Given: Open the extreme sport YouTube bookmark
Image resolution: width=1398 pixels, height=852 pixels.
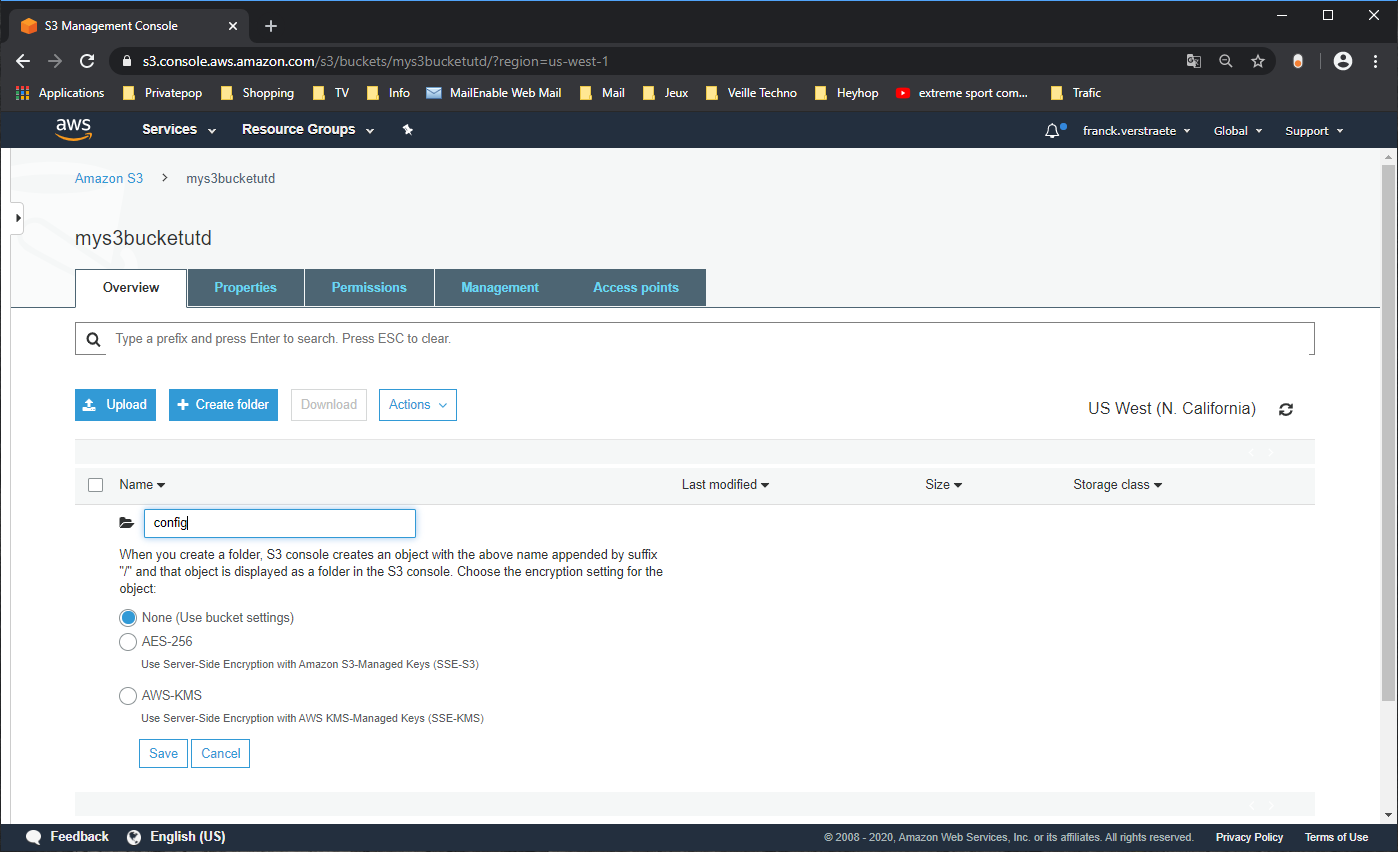Looking at the screenshot, I should [x=961, y=93].
